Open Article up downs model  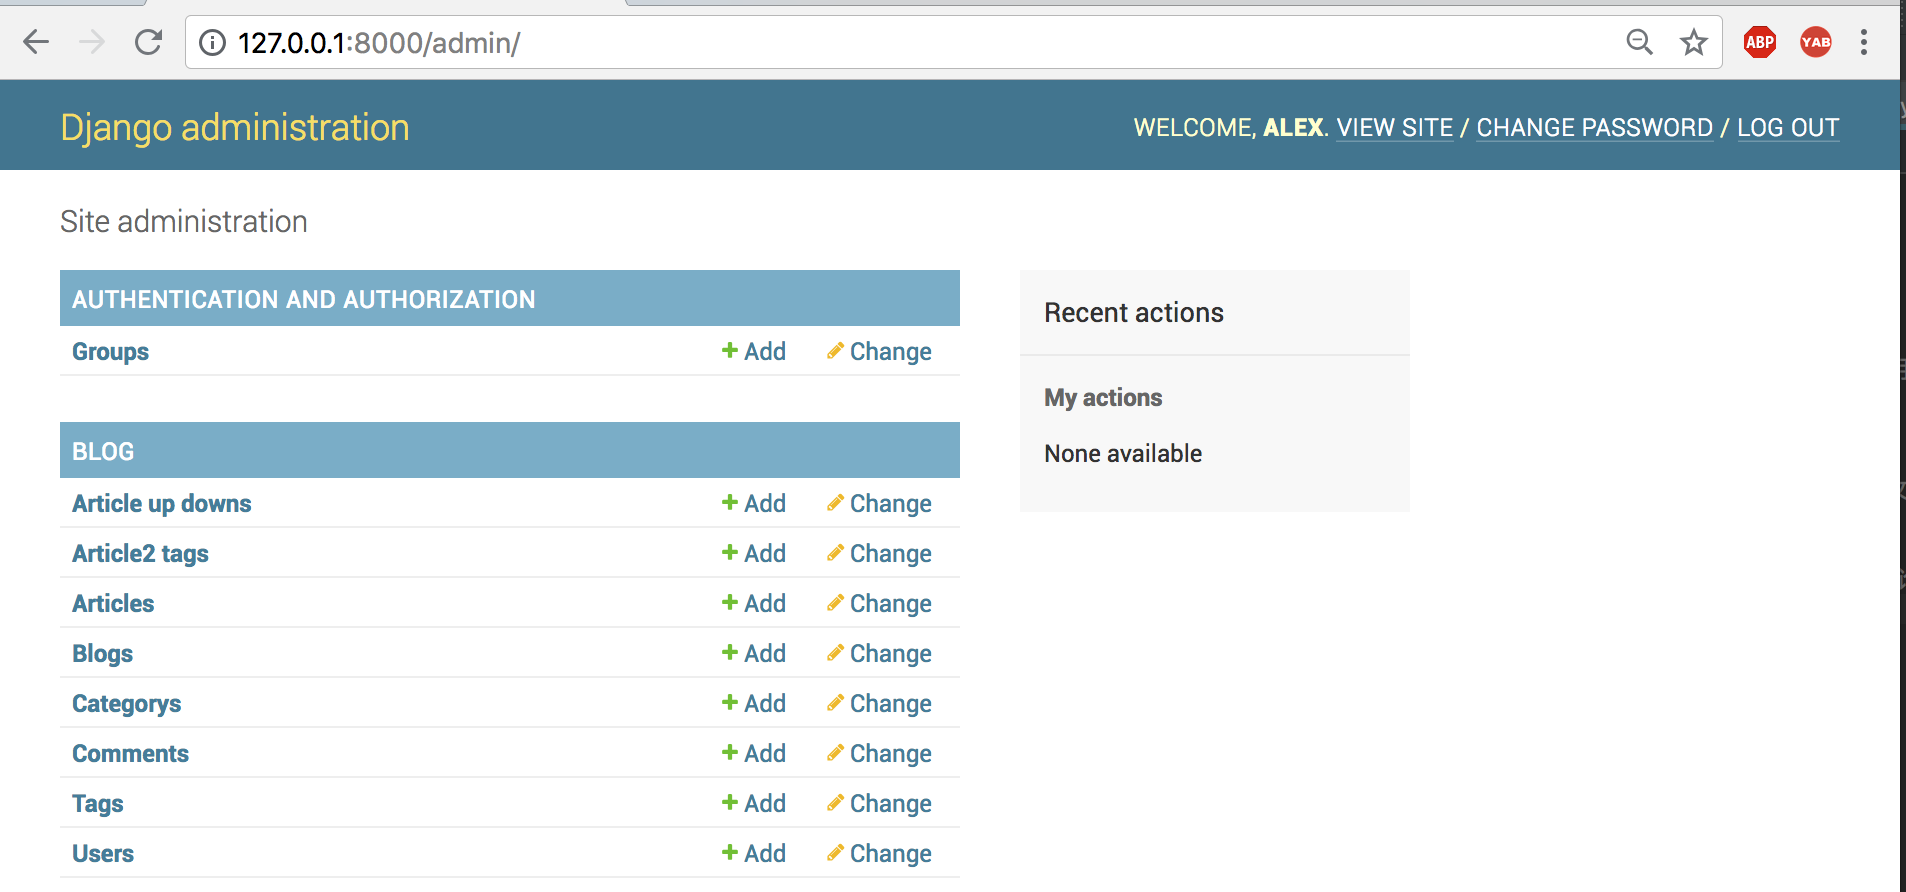(162, 504)
